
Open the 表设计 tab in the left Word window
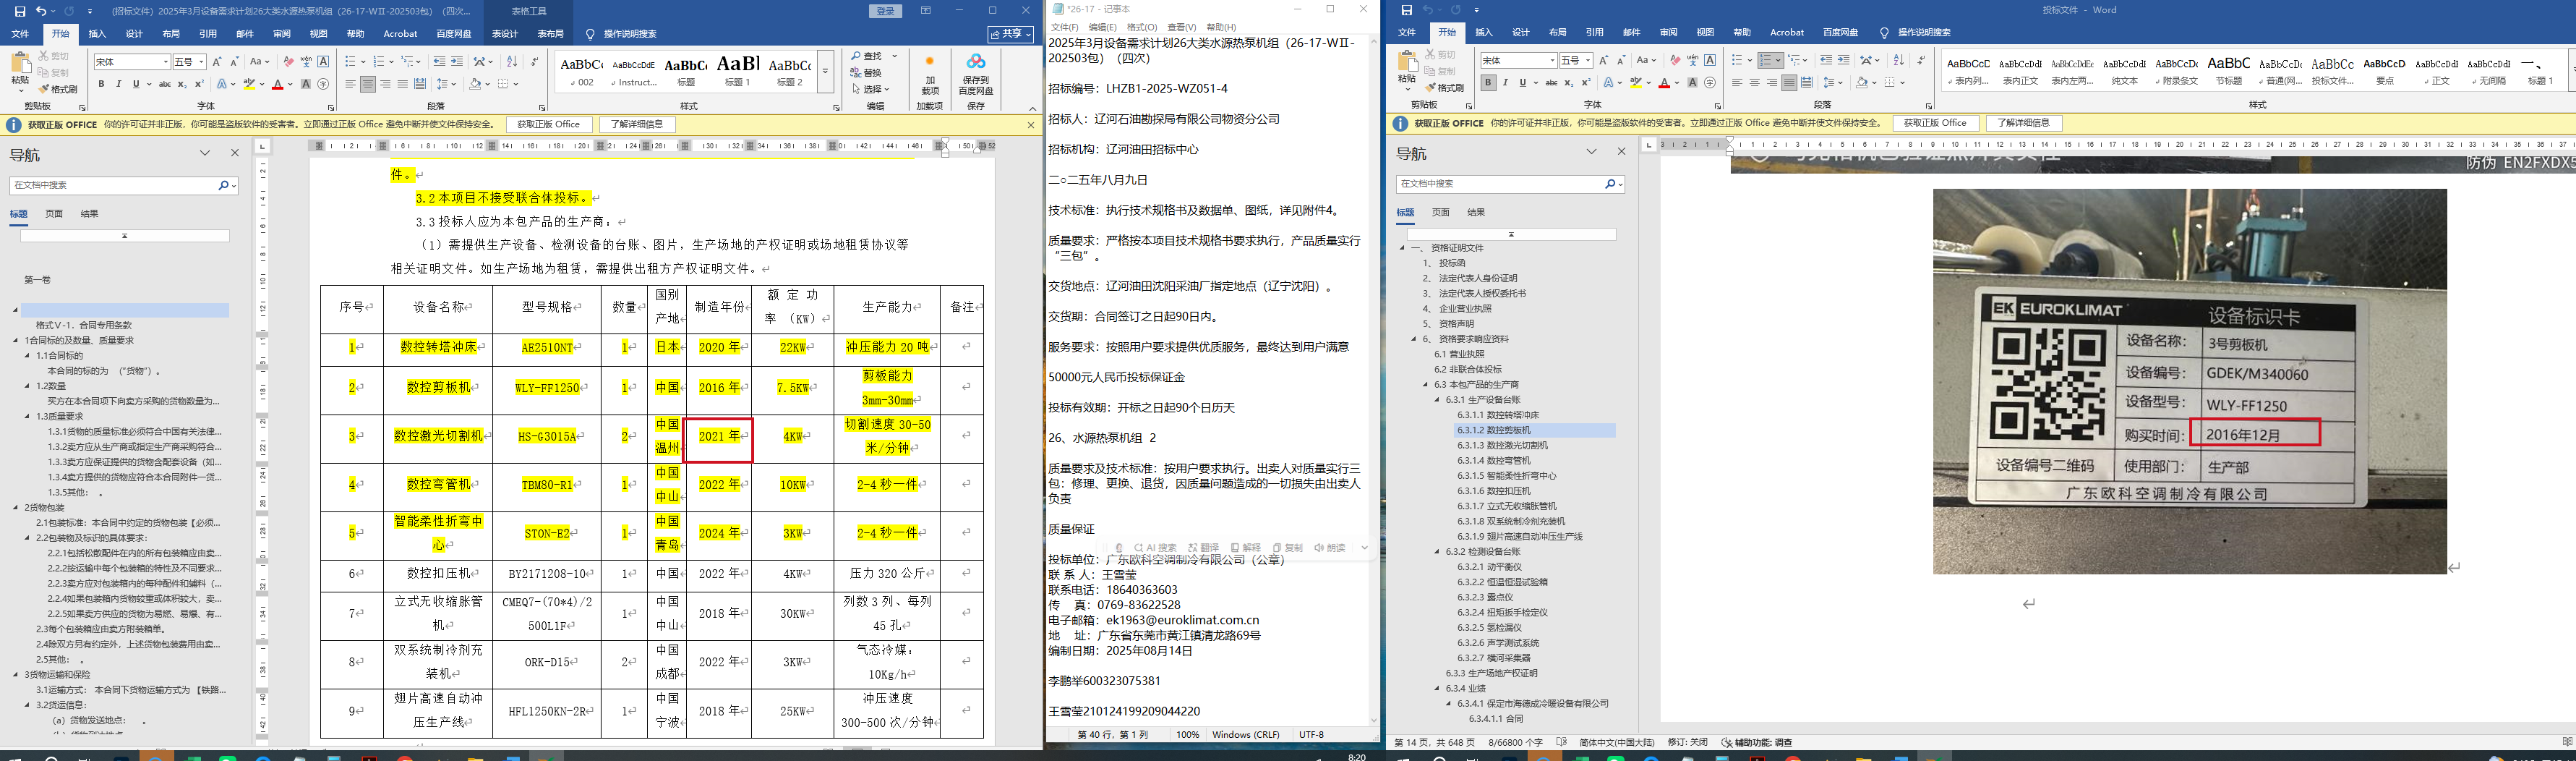[x=505, y=34]
